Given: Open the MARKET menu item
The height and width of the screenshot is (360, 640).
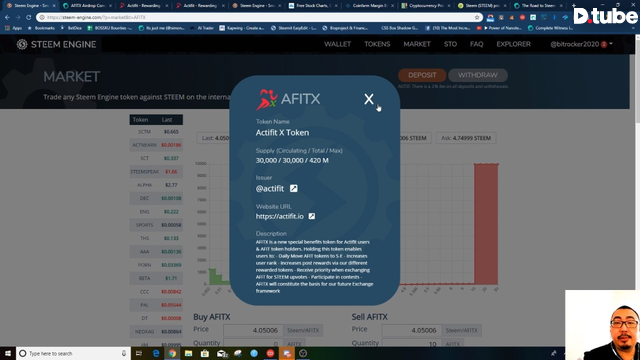Looking at the screenshot, I should pyautogui.click(x=417, y=44).
